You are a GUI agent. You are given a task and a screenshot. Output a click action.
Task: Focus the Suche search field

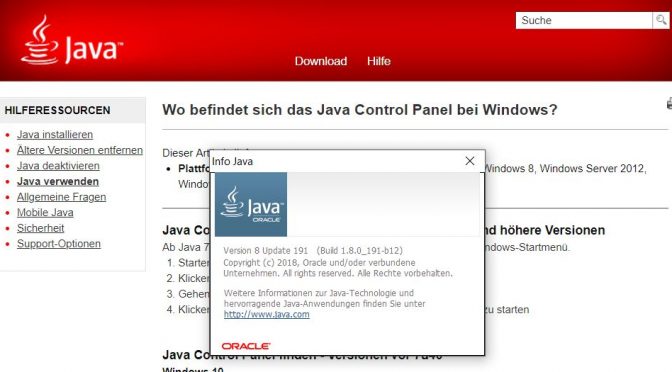(584, 20)
